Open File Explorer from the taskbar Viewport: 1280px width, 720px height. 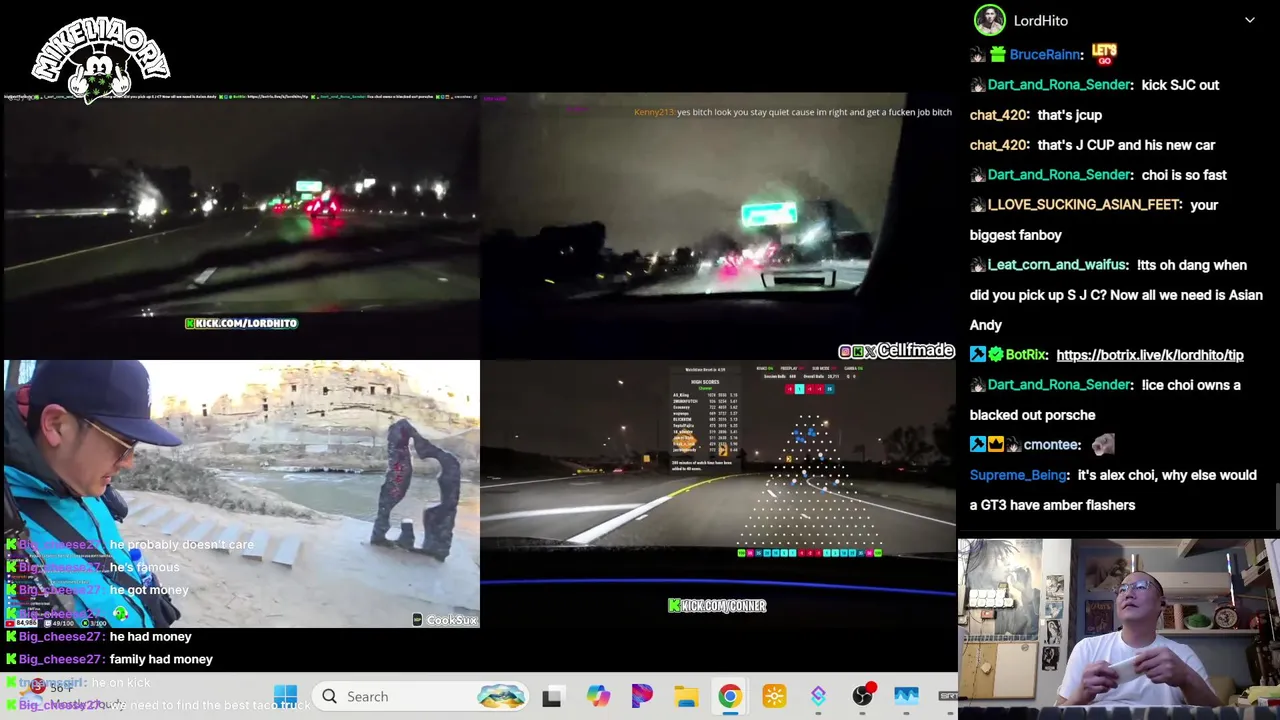pyautogui.click(x=686, y=696)
